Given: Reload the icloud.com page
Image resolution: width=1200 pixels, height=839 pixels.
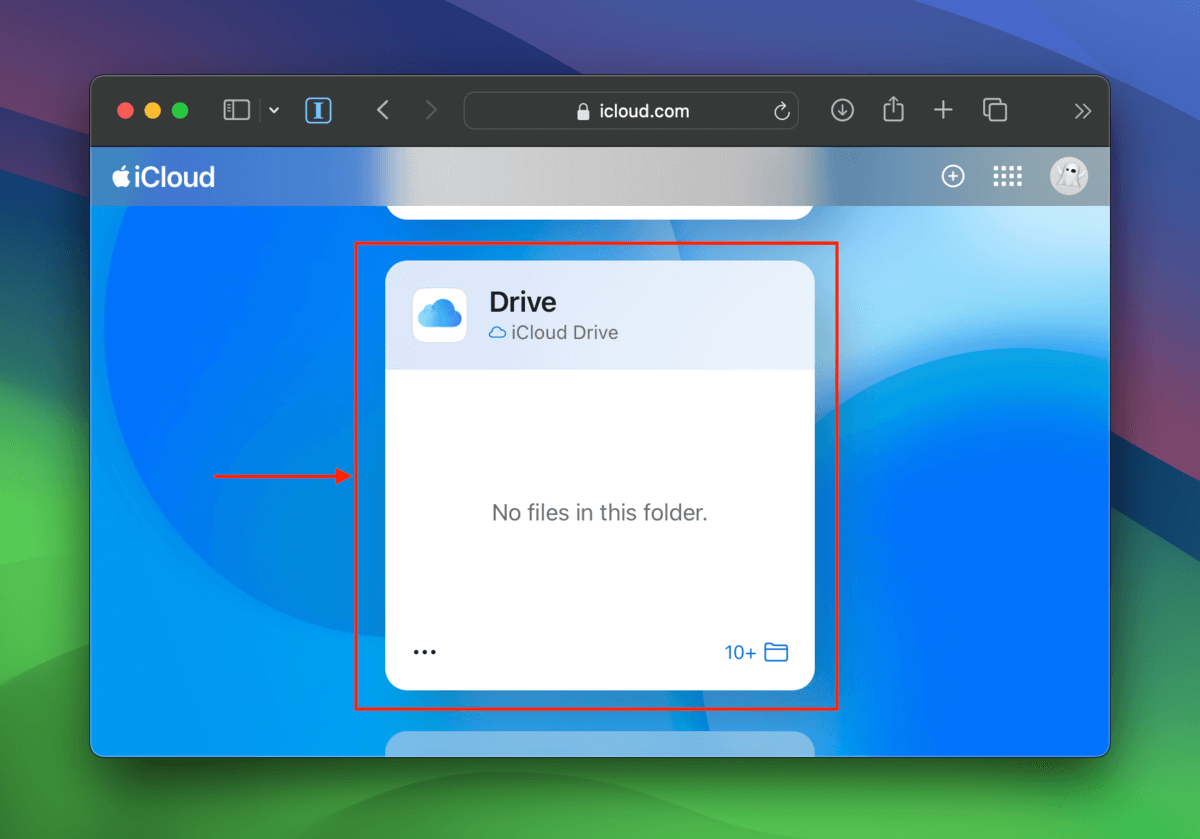Looking at the screenshot, I should pos(782,111).
